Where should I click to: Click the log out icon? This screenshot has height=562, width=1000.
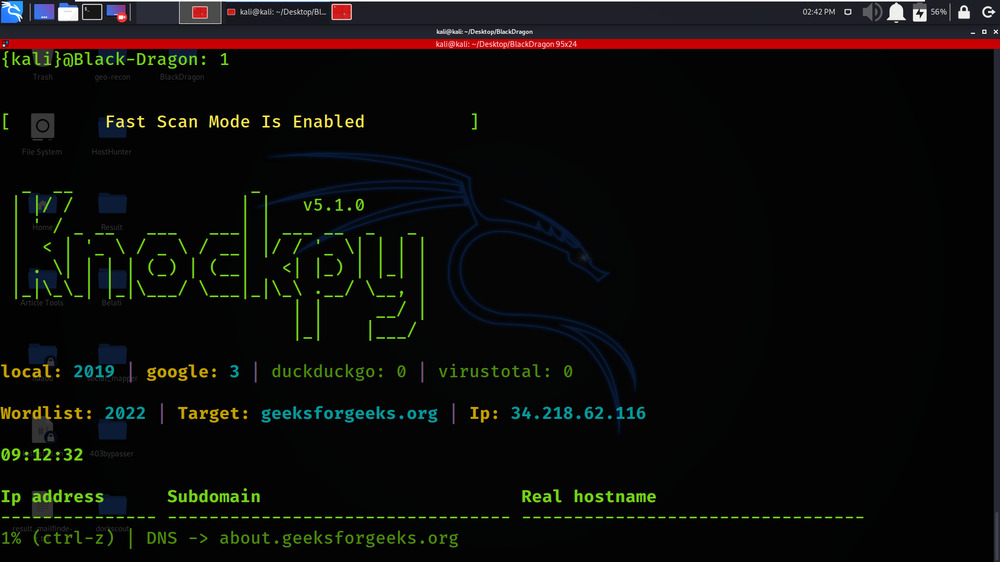click(988, 12)
